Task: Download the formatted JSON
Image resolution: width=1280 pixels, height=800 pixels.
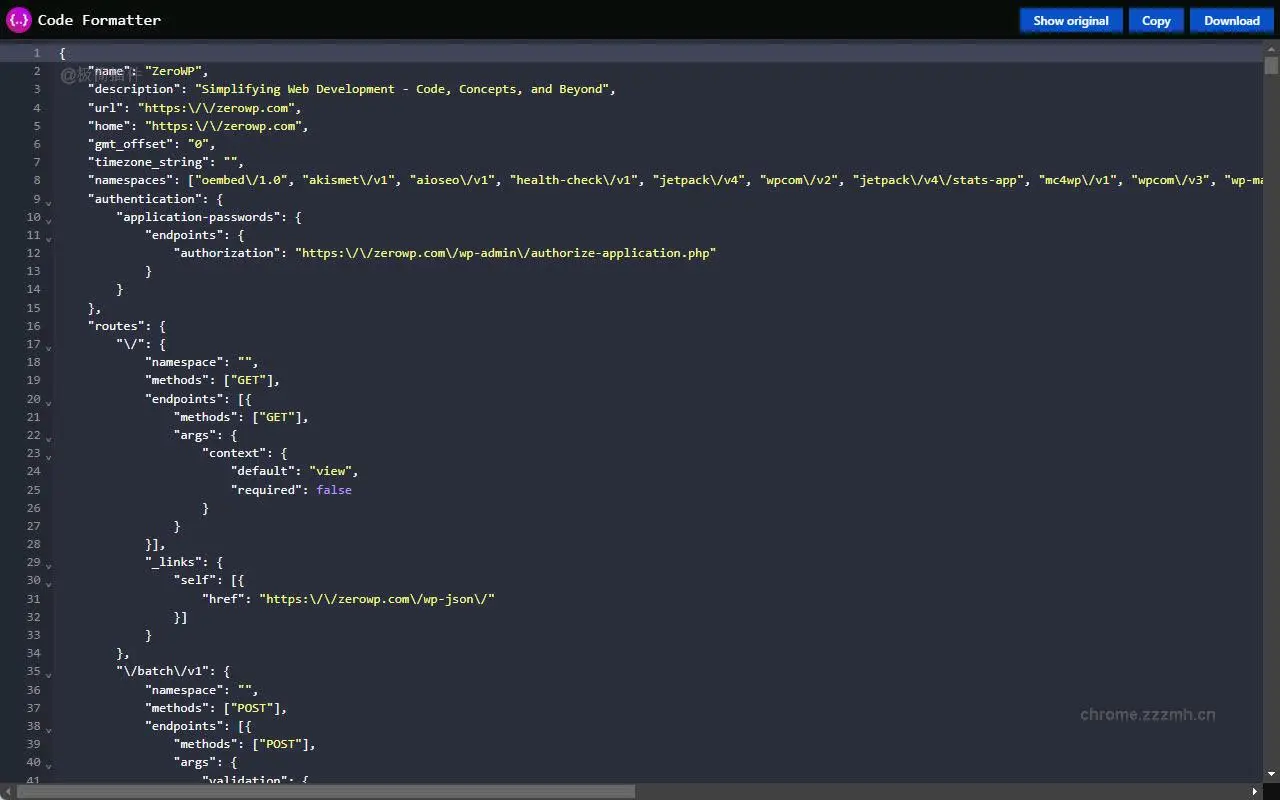Action: pyautogui.click(x=1231, y=20)
